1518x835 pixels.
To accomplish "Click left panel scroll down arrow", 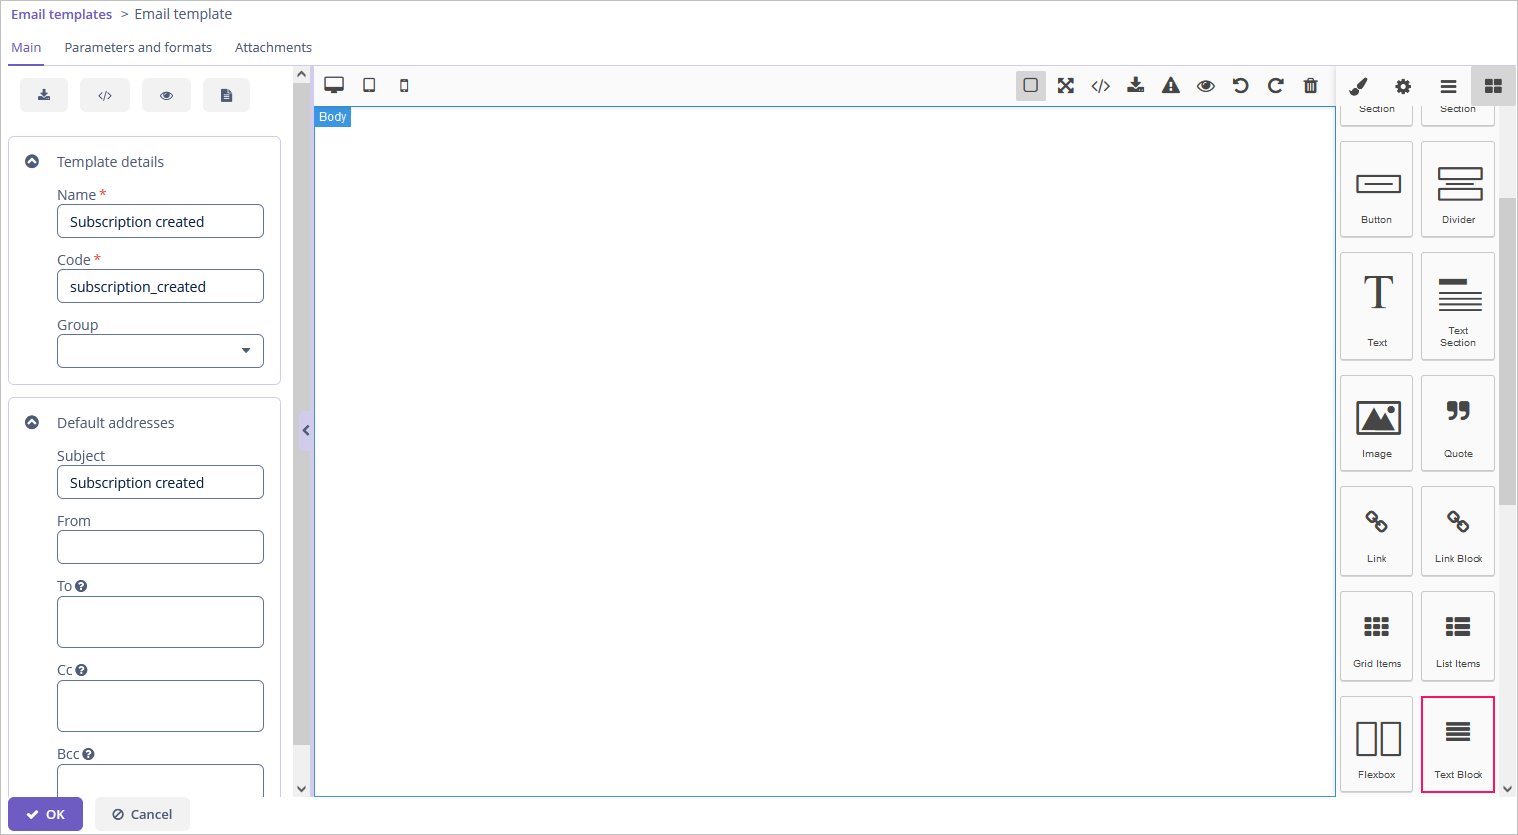I will point(301,789).
